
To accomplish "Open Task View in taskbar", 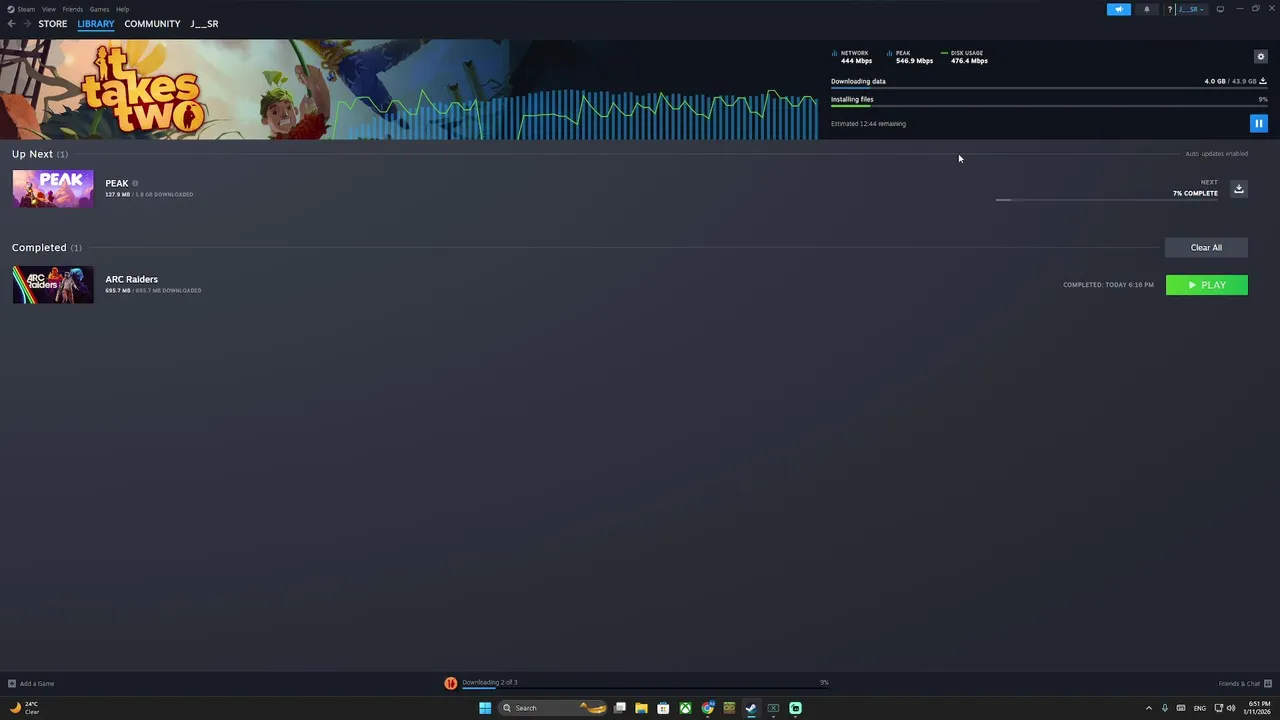I will (x=620, y=708).
